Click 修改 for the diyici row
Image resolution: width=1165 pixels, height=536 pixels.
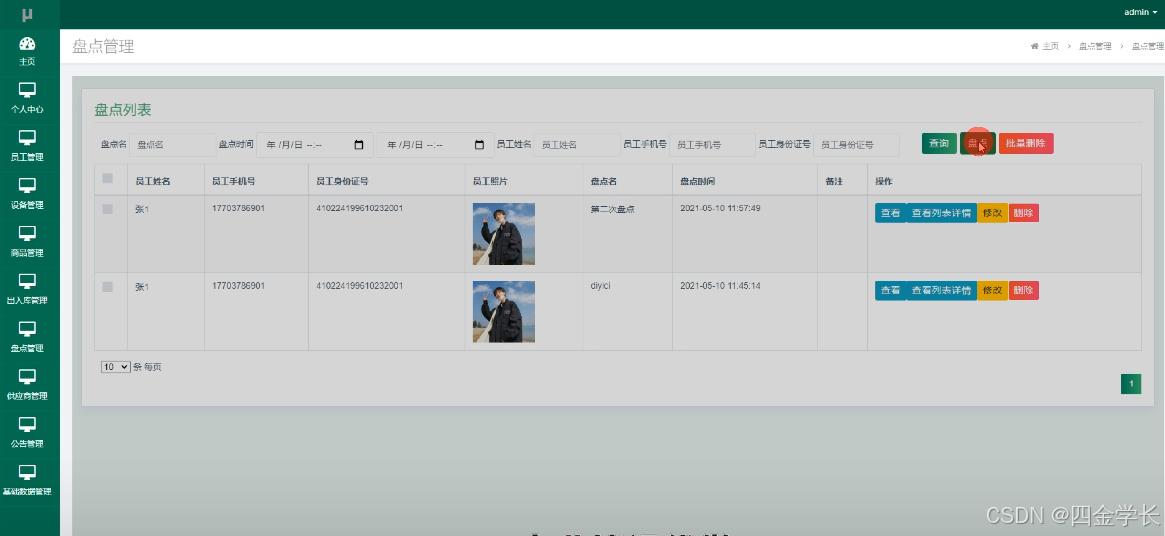point(993,291)
